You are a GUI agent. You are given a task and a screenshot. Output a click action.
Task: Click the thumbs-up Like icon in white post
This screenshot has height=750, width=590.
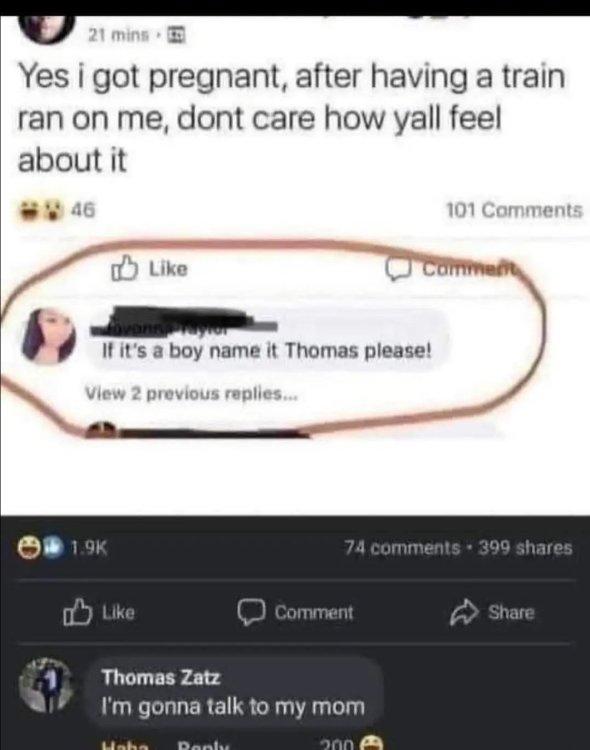coord(125,269)
